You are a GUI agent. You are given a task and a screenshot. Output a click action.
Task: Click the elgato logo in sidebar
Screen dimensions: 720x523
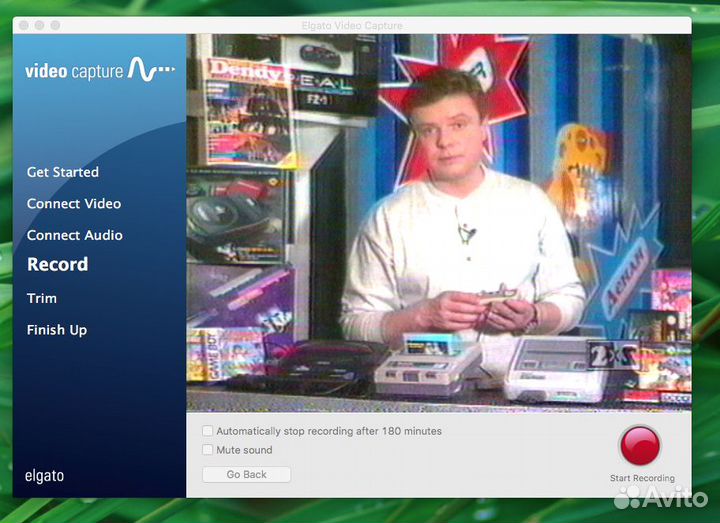click(x=44, y=476)
